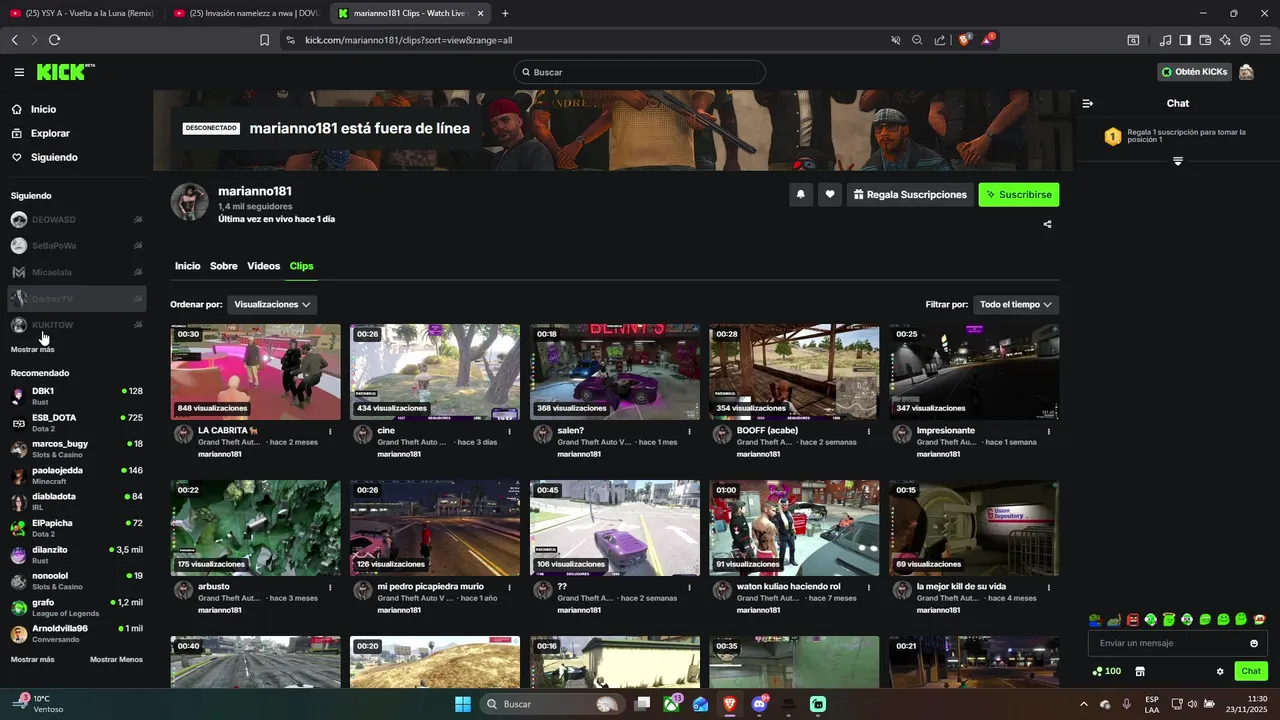Follow marianno181 with the heart button

click(829, 195)
